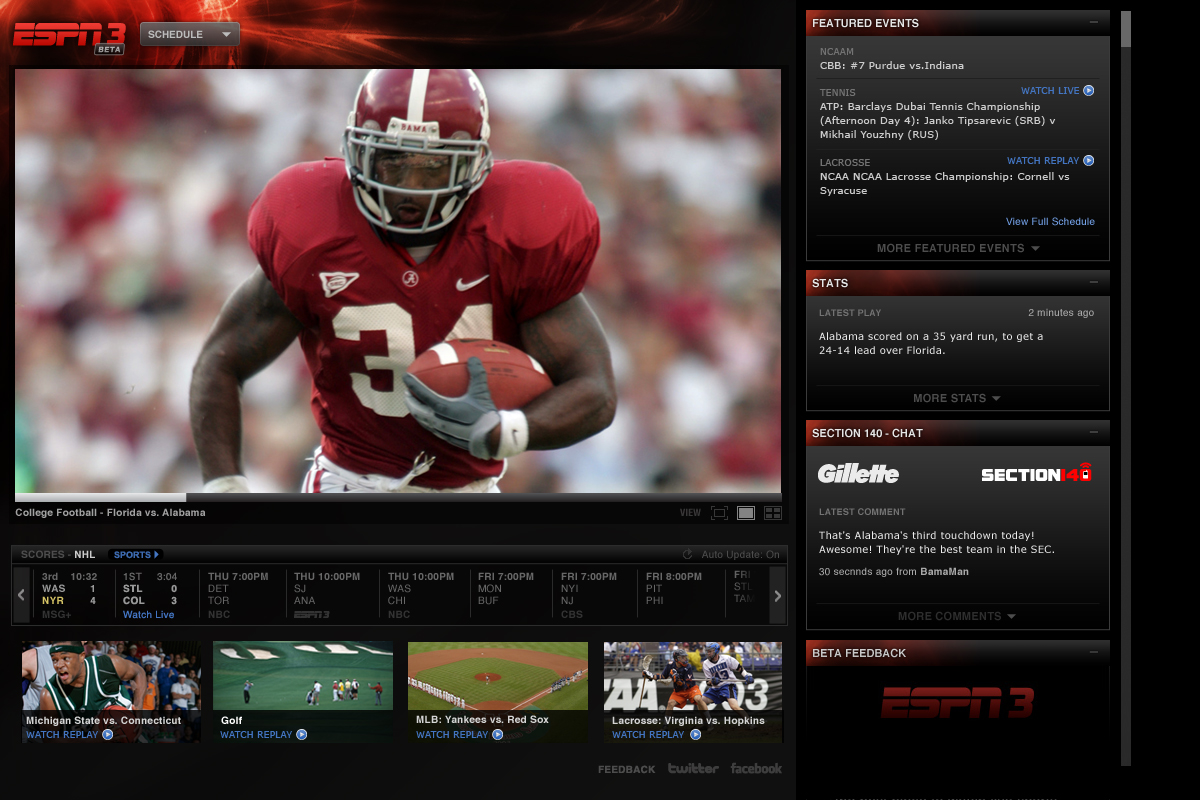Expand More Featured Events
This screenshot has height=800, width=1200.
coord(958,248)
